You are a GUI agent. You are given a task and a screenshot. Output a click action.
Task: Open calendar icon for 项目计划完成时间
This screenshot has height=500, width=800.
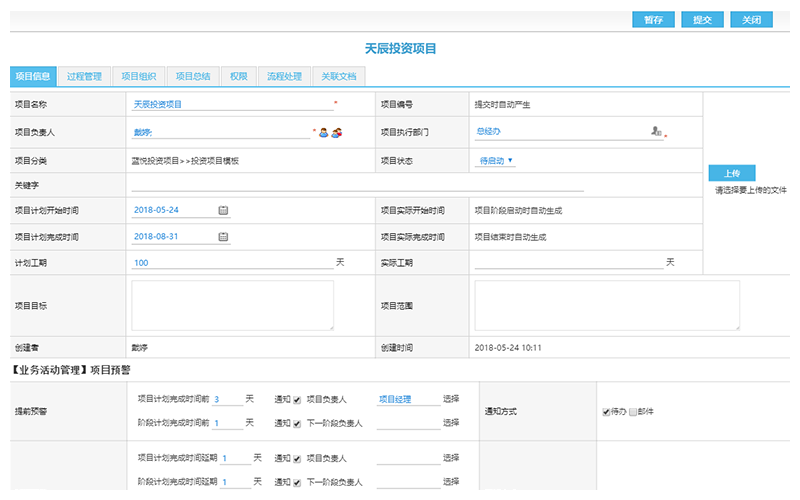[x=223, y=237]
